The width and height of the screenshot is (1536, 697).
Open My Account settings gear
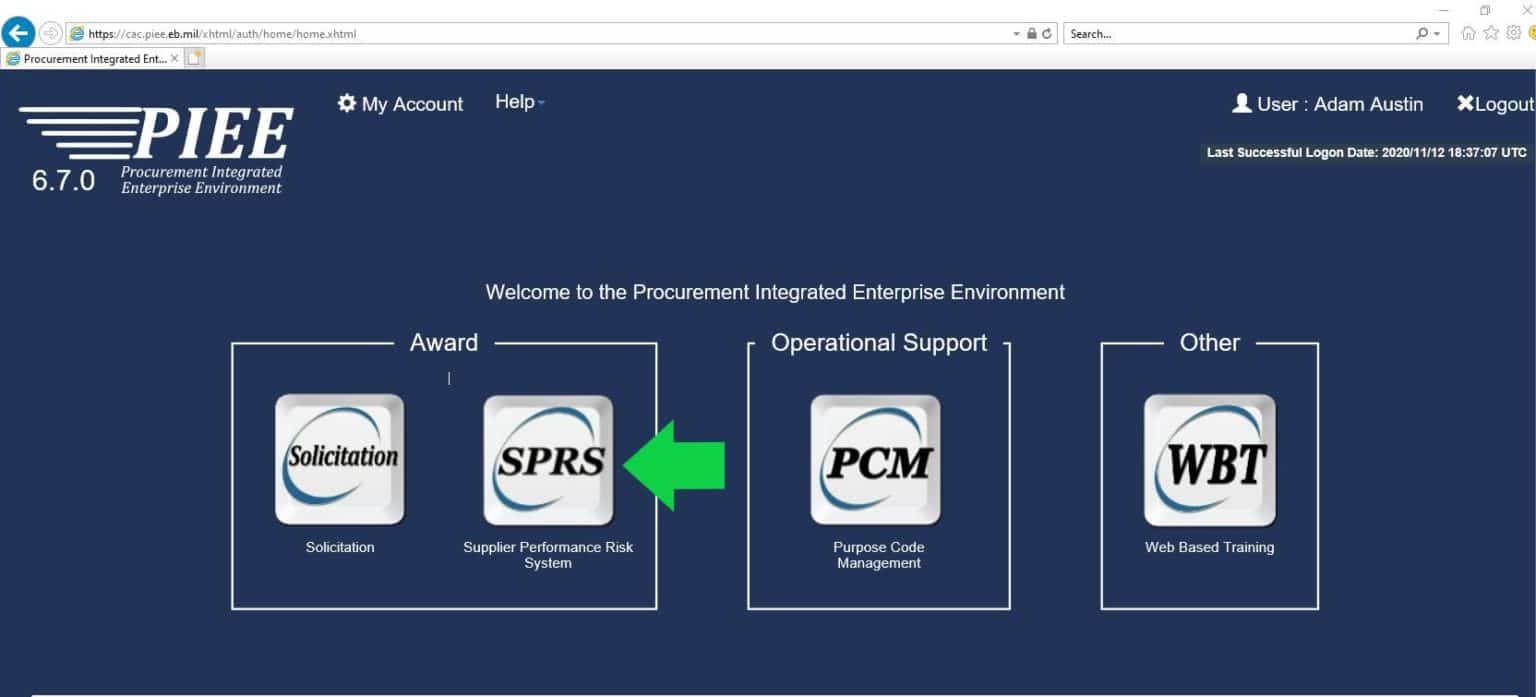tap(345, 102)
